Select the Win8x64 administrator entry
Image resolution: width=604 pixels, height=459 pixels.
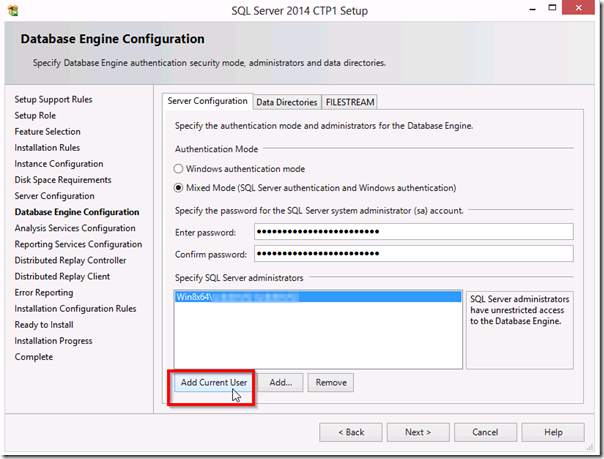pos(318,297)
